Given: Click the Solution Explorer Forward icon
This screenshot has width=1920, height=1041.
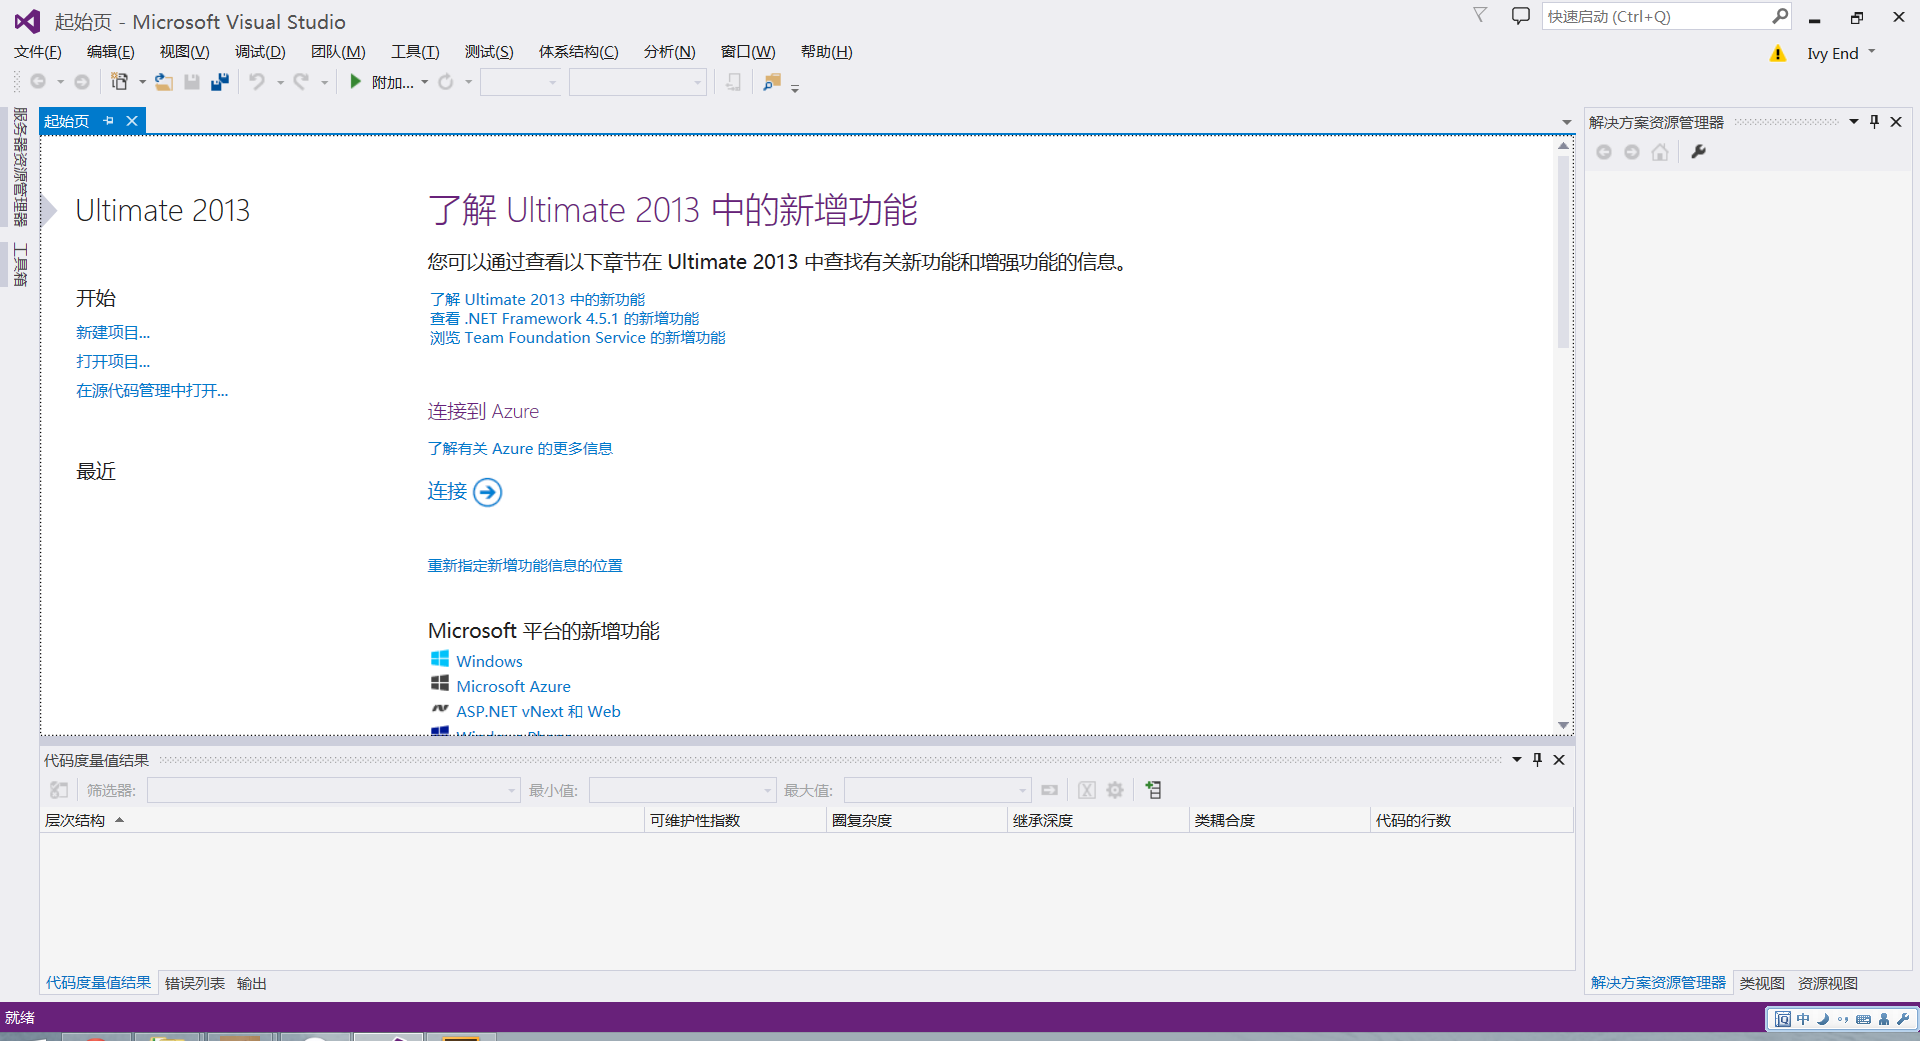Looking at the screenshot, I should [x=1632, y=152].
